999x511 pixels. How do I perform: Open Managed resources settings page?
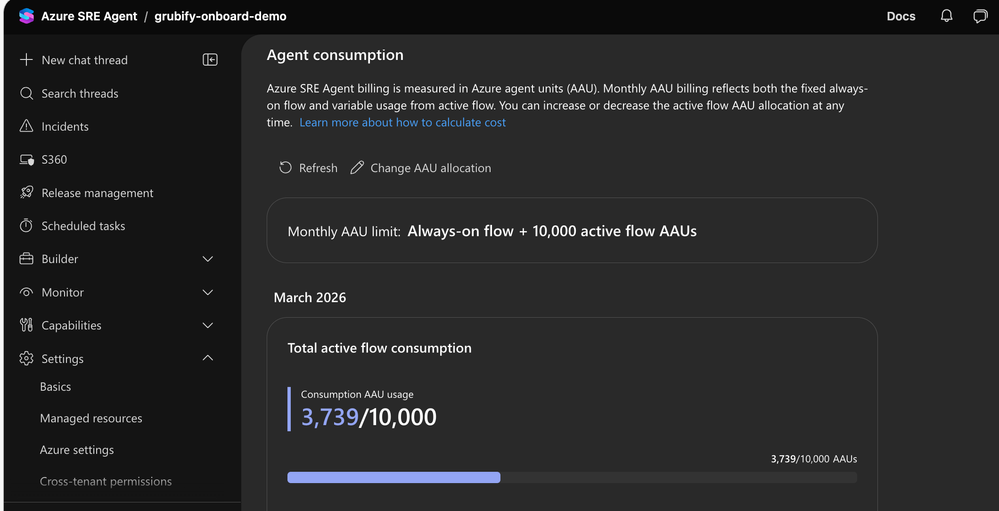click(91, 418)
